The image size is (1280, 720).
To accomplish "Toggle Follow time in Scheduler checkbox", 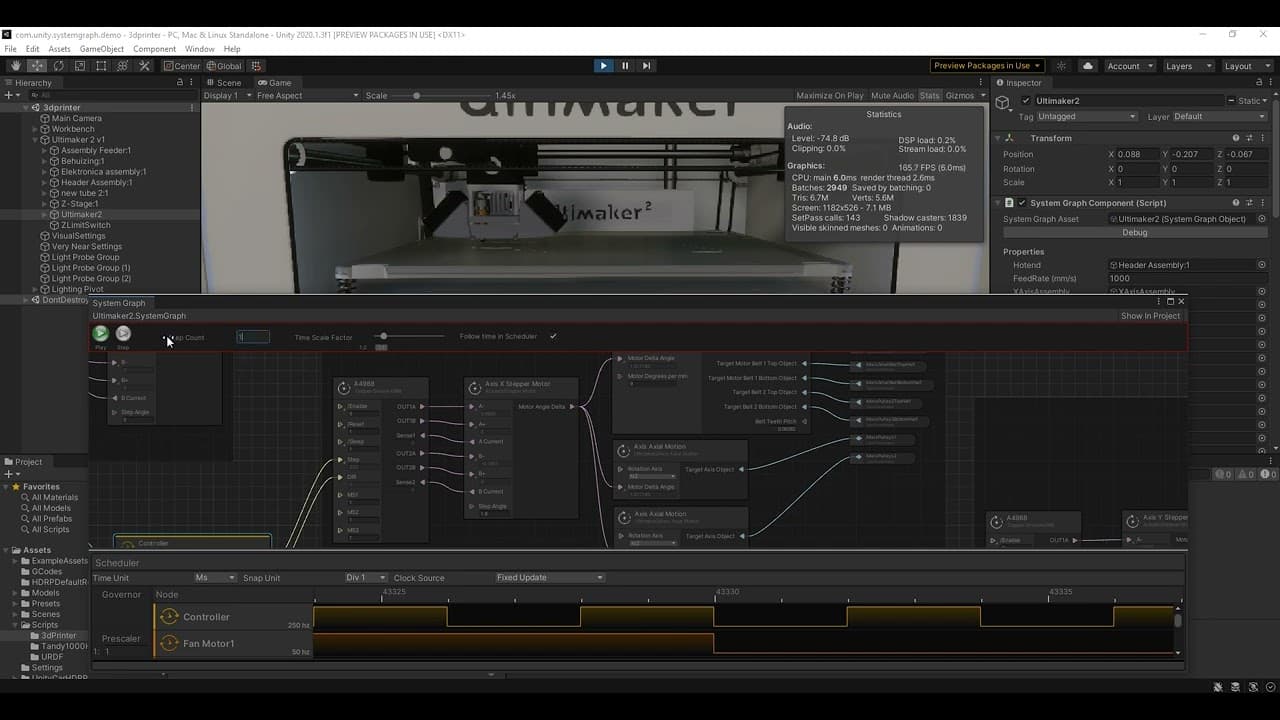I will pos(553,336).
